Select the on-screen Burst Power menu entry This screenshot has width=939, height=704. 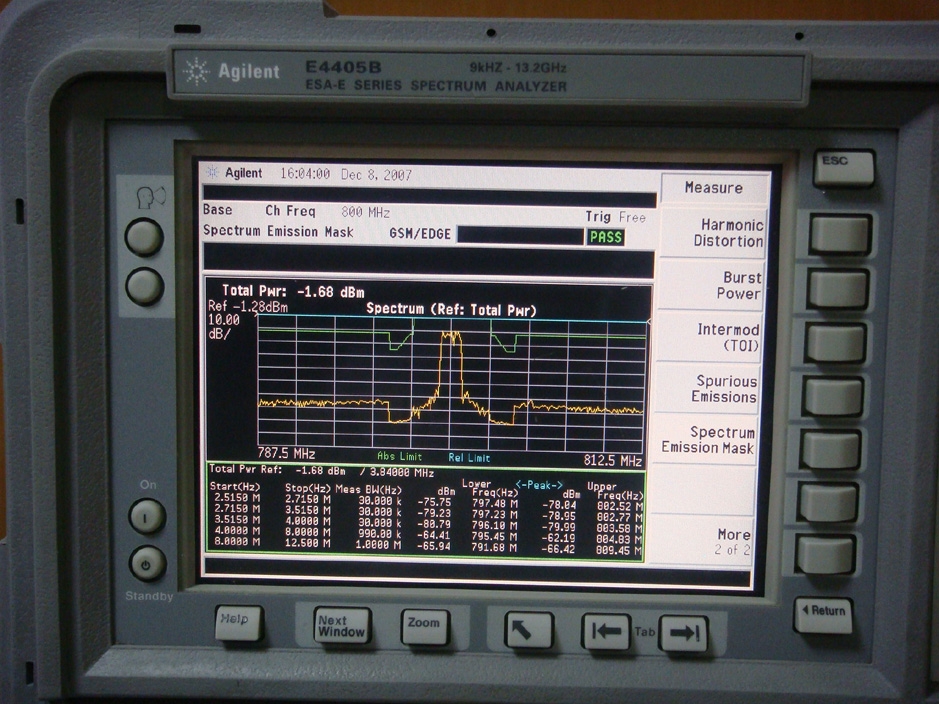[x=711, y=286]
